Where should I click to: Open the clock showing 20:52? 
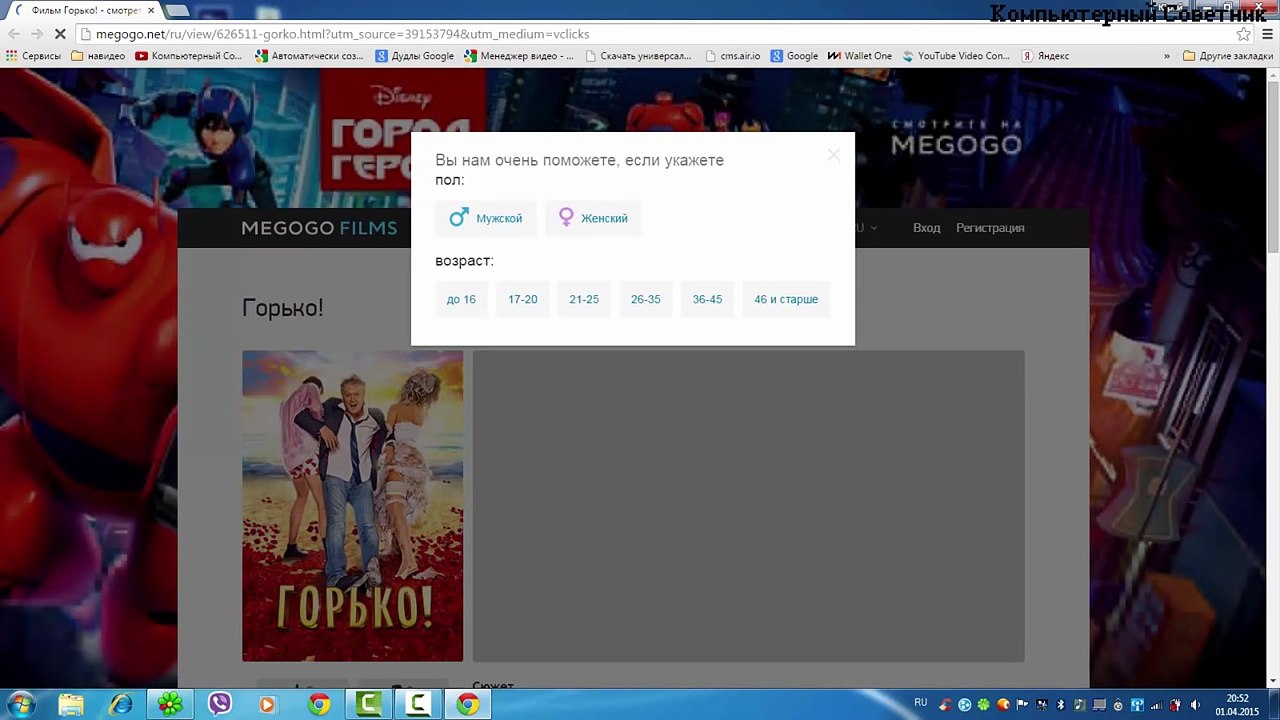click(1238, 705)
